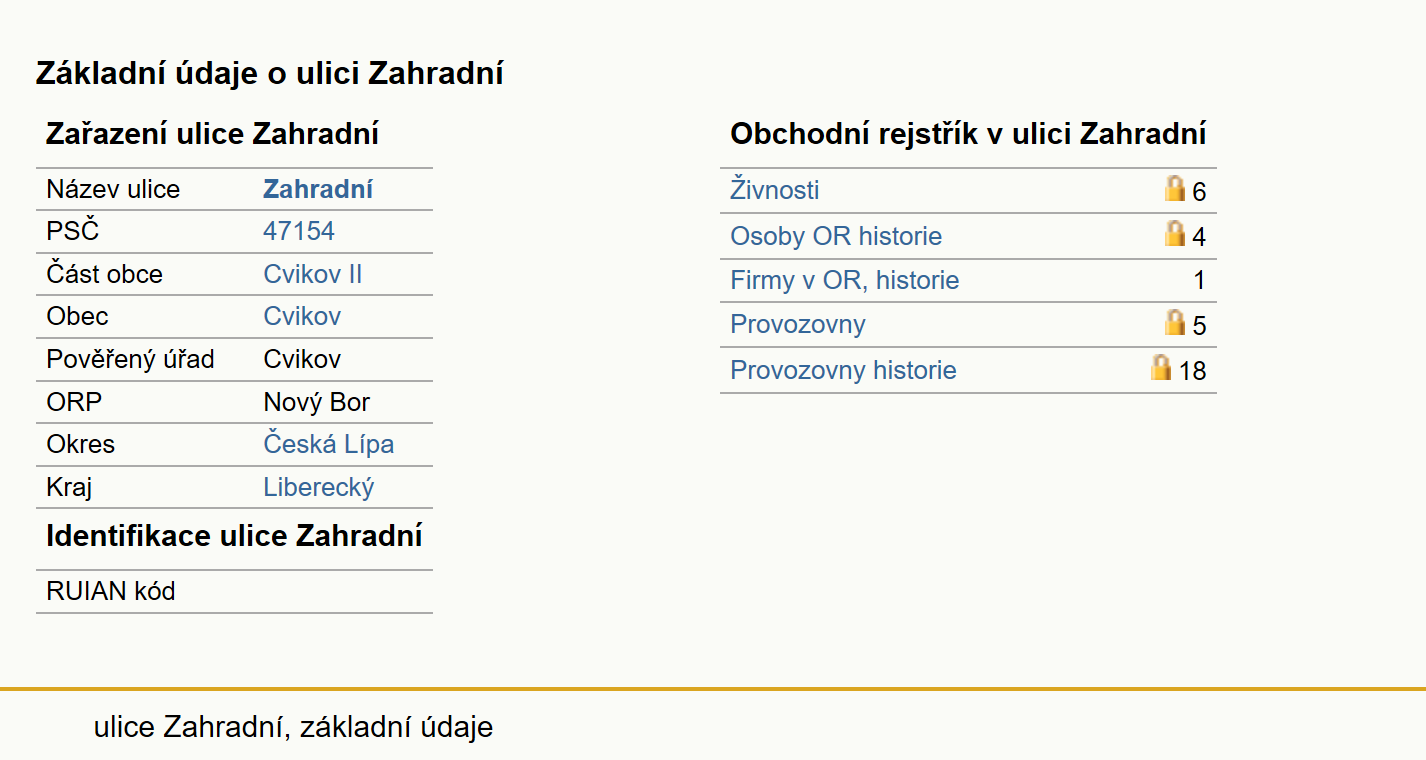Image resolution: width=1426 pixels, height=760 pixels.
Task: Open Osoby OR historie link
Action: [x=836, y=236]
